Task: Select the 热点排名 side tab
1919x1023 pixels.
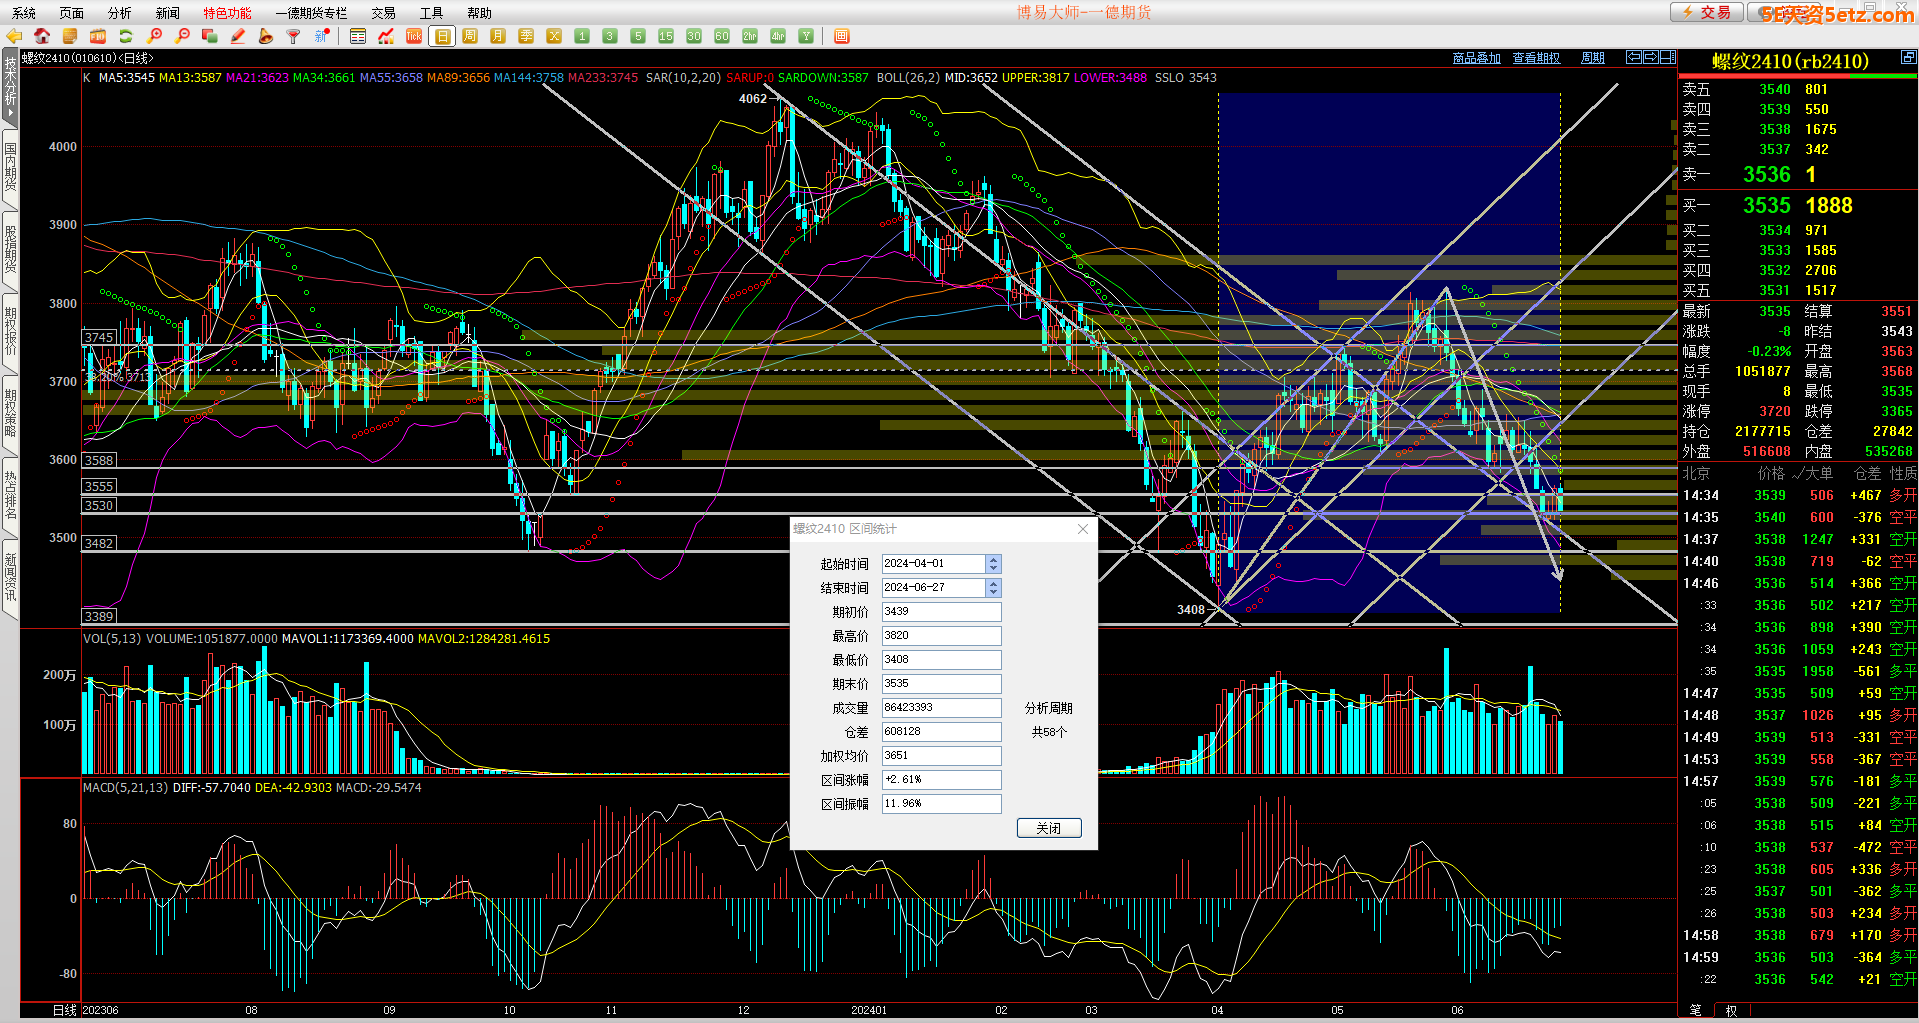Action: pos(10,496)
